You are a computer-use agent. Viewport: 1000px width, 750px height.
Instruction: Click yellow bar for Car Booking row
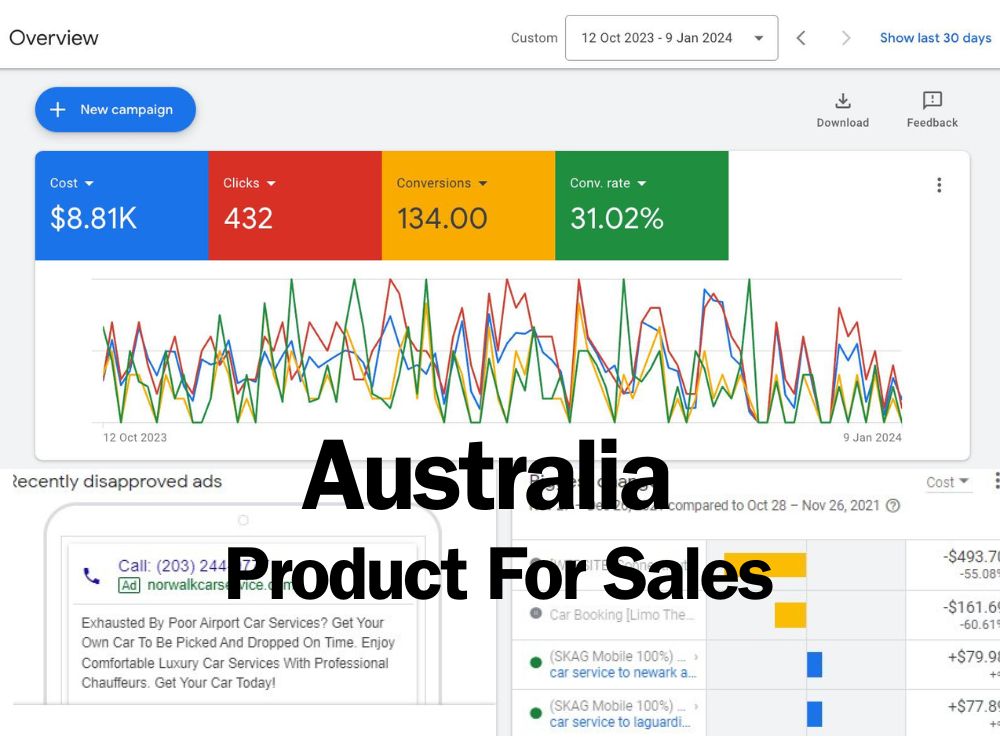coord(790,615)
